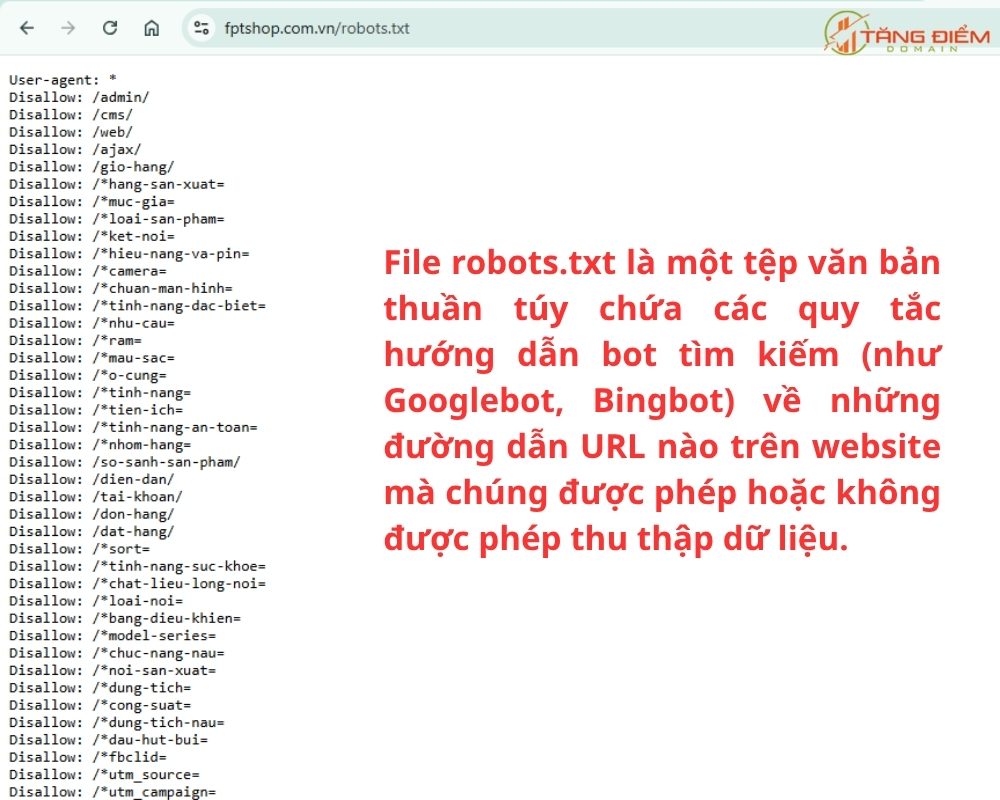Click the 'Disallow: /*ram=' line
Image resolution: width=1000 pixels, height=800 pixels.
(x=75, y=340)
